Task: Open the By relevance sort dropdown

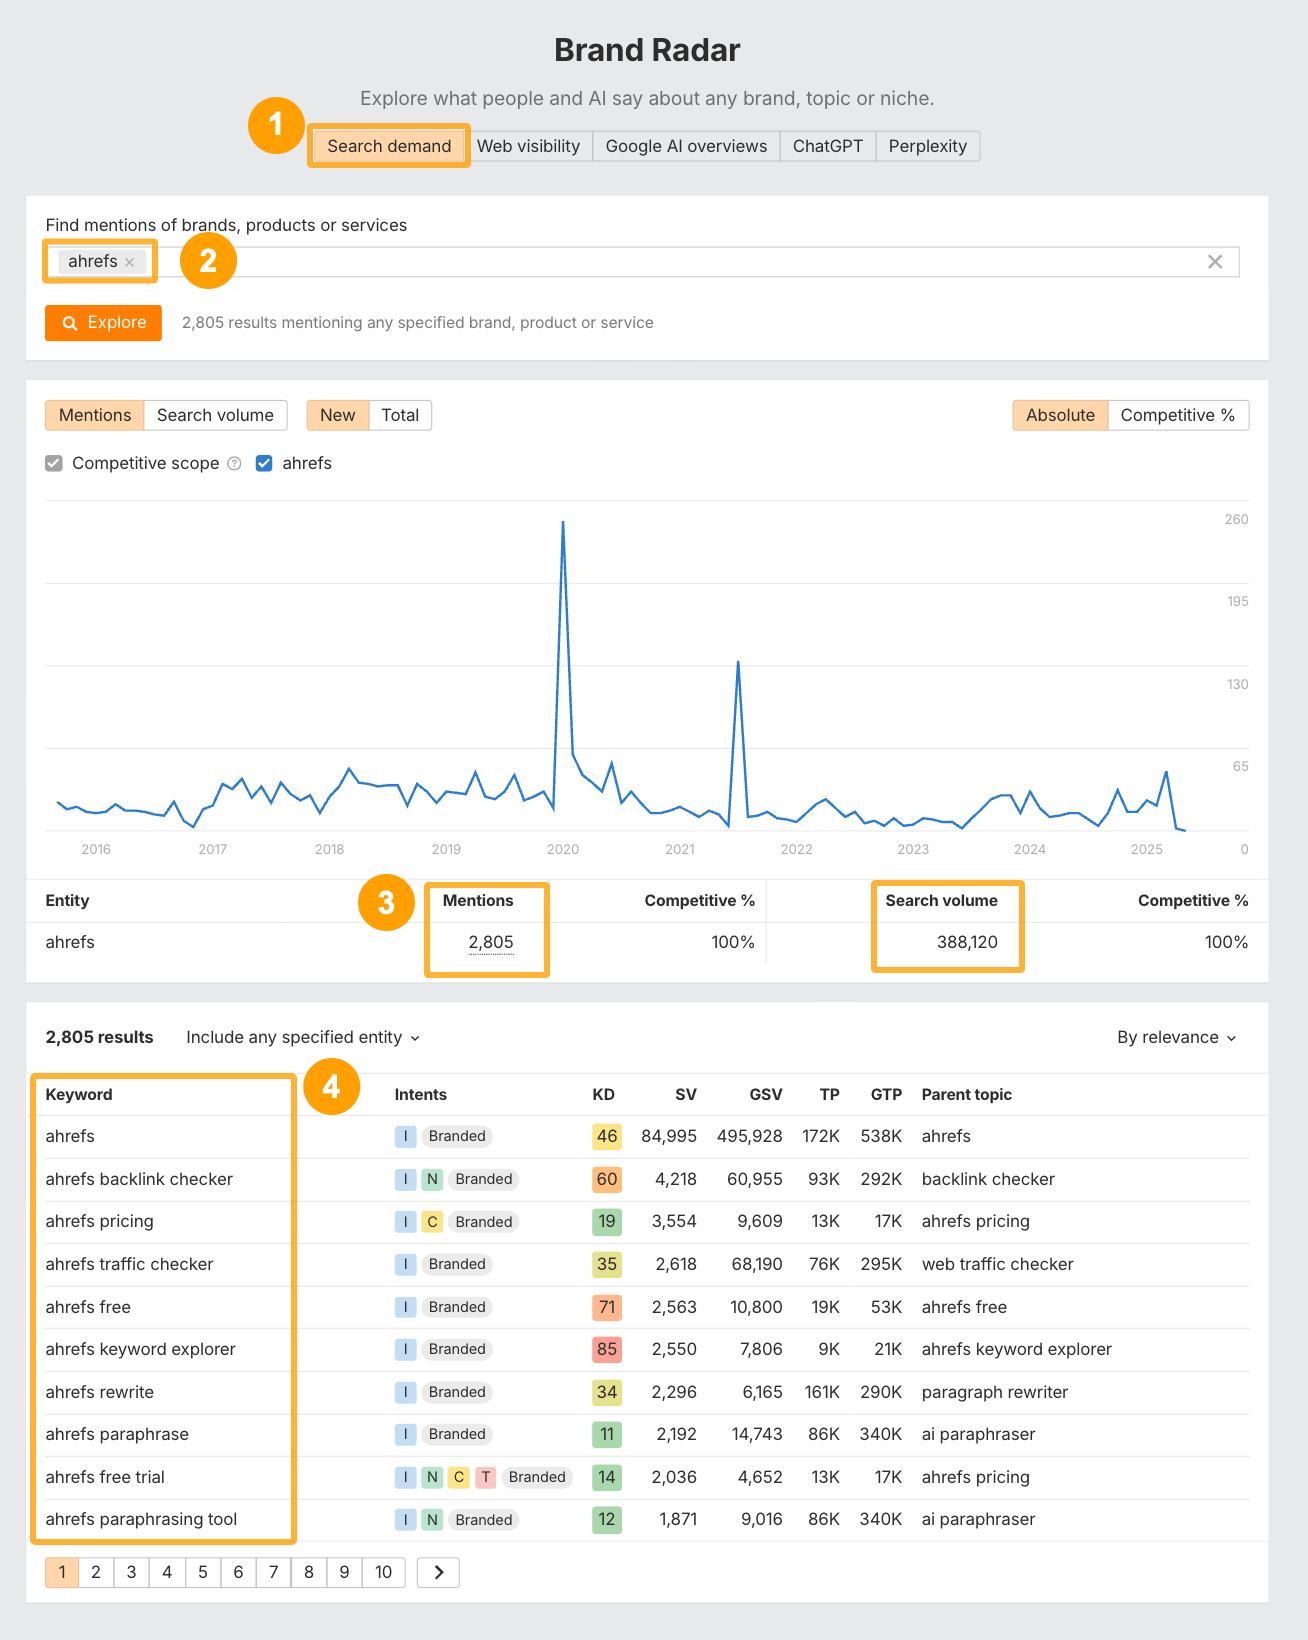Action: [1177, 1037]
